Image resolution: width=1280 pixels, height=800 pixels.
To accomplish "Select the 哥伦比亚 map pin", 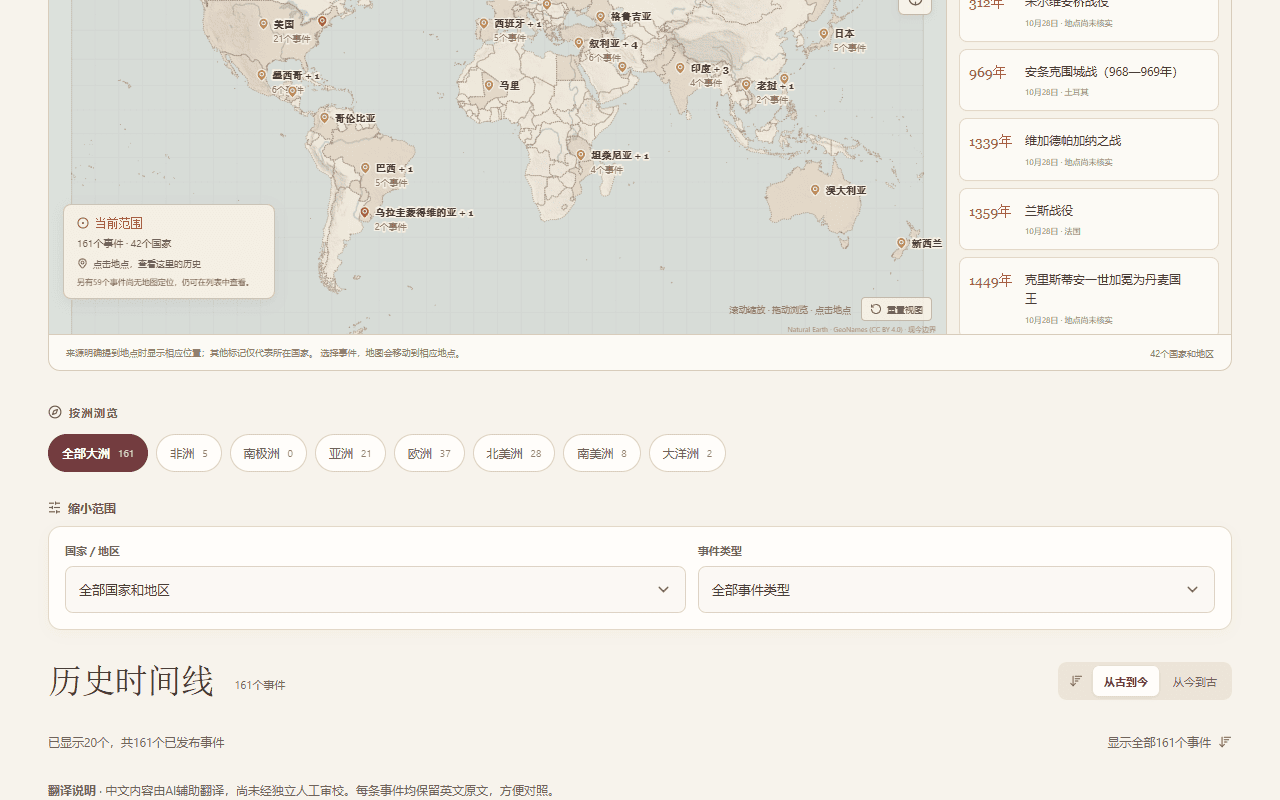I will (324, 118).
